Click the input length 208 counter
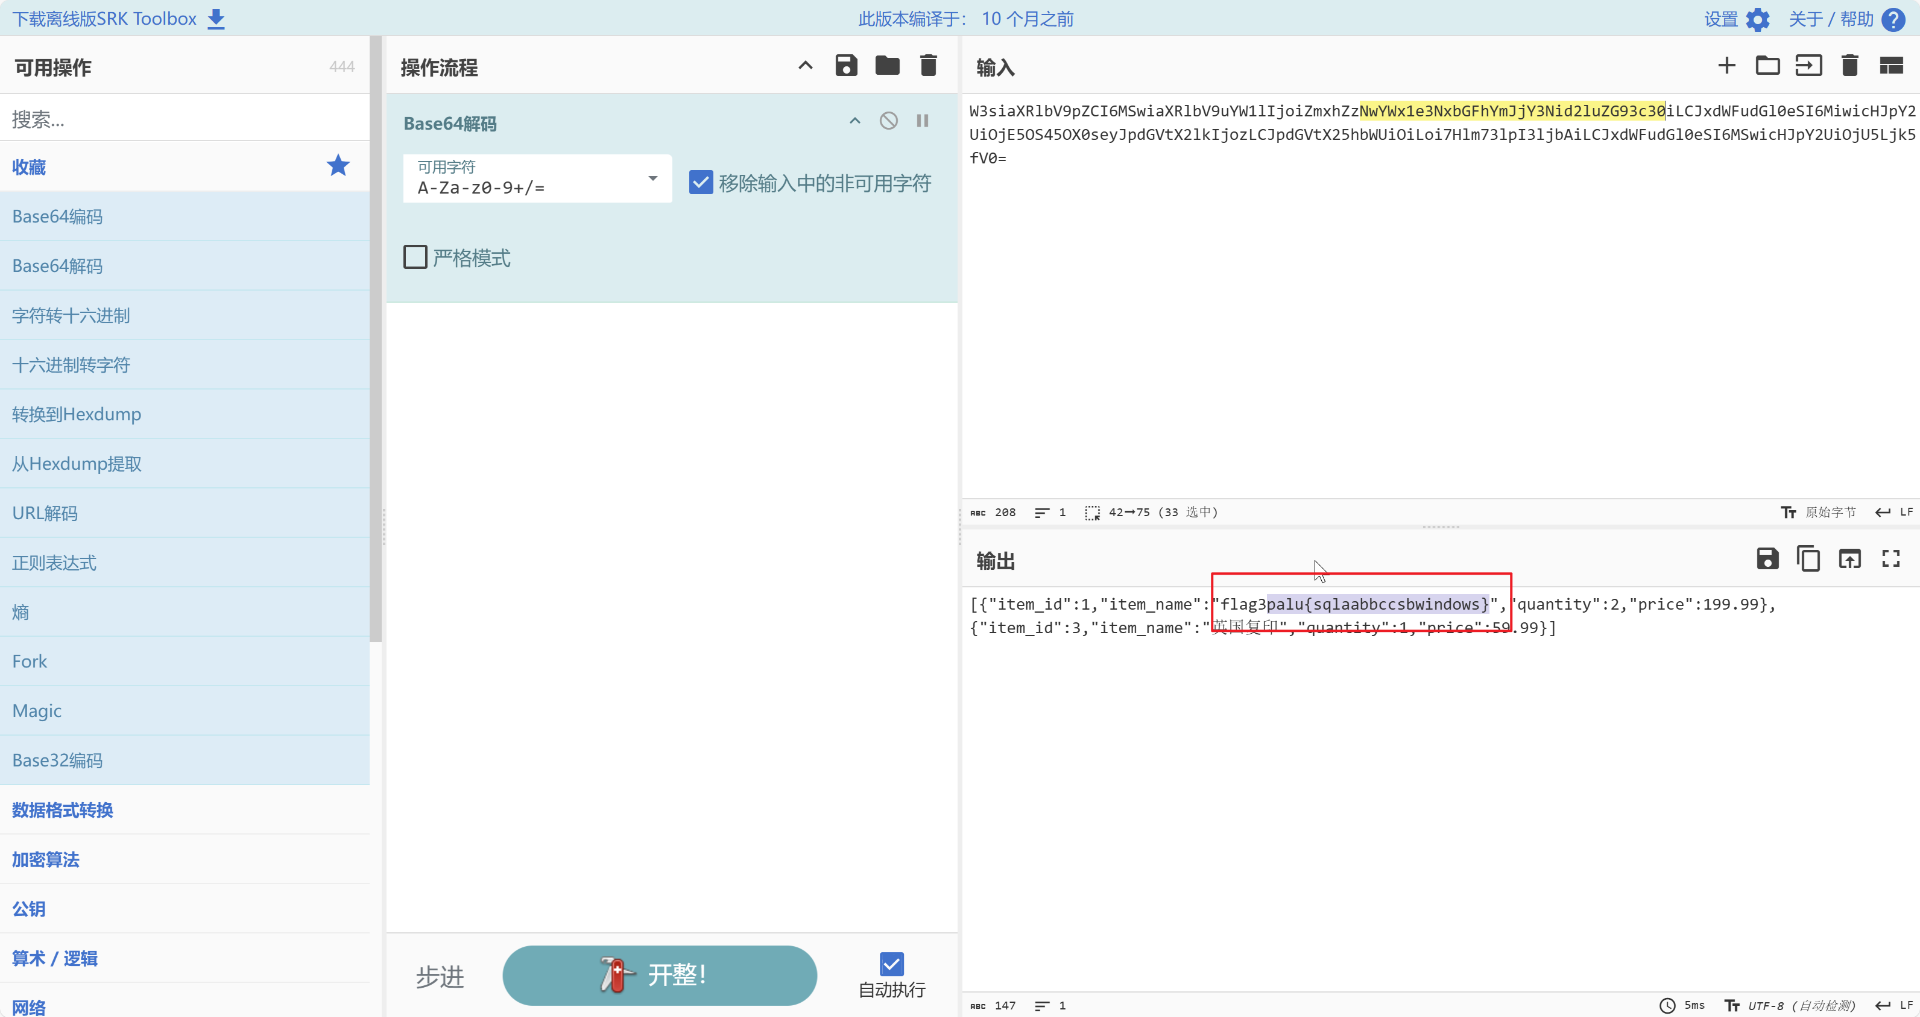 993,512
